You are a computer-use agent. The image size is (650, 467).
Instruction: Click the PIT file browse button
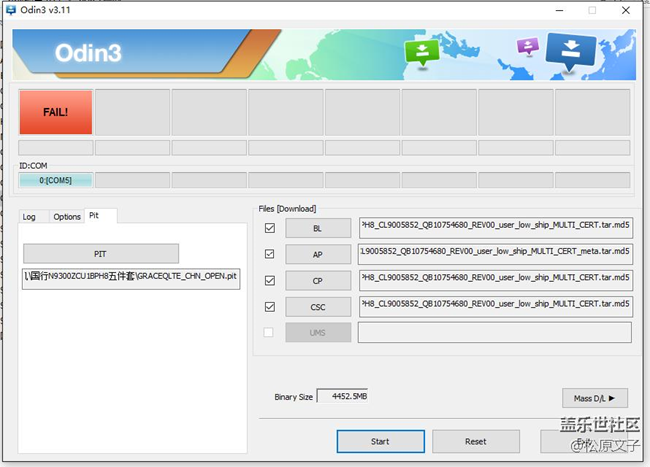coord(100,254)
